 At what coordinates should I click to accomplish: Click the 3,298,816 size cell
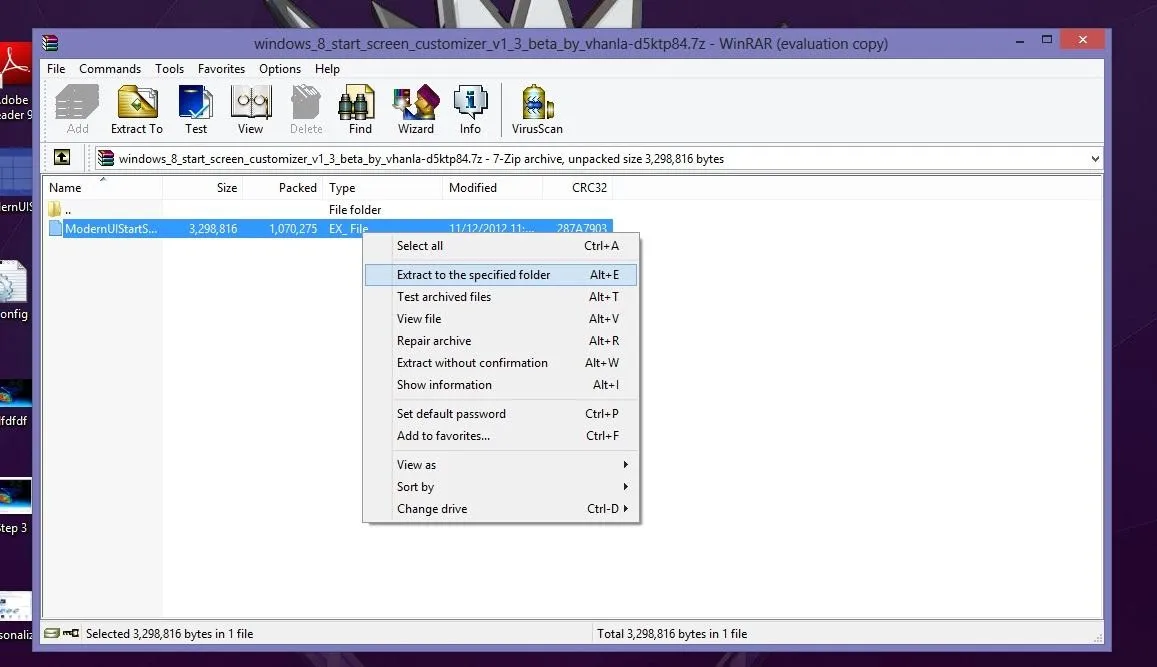click(213, 229)
